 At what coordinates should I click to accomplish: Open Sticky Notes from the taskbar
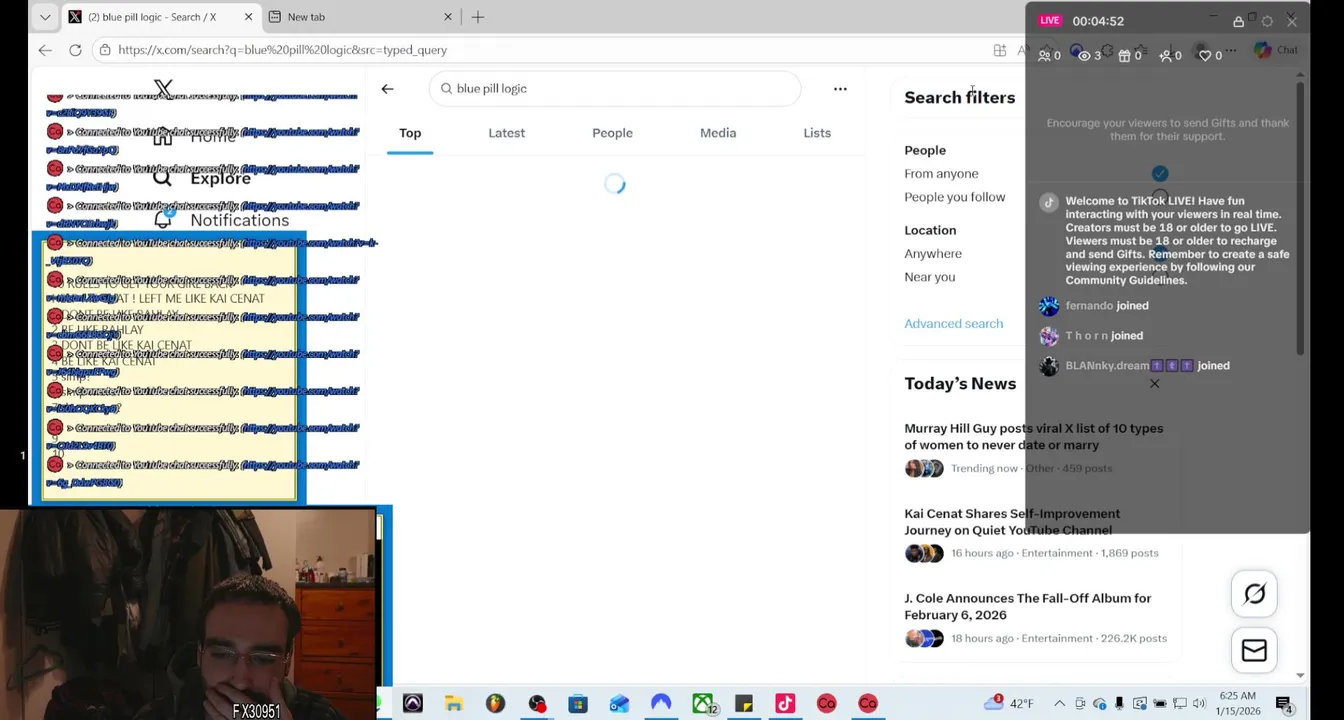coord(743,704)
